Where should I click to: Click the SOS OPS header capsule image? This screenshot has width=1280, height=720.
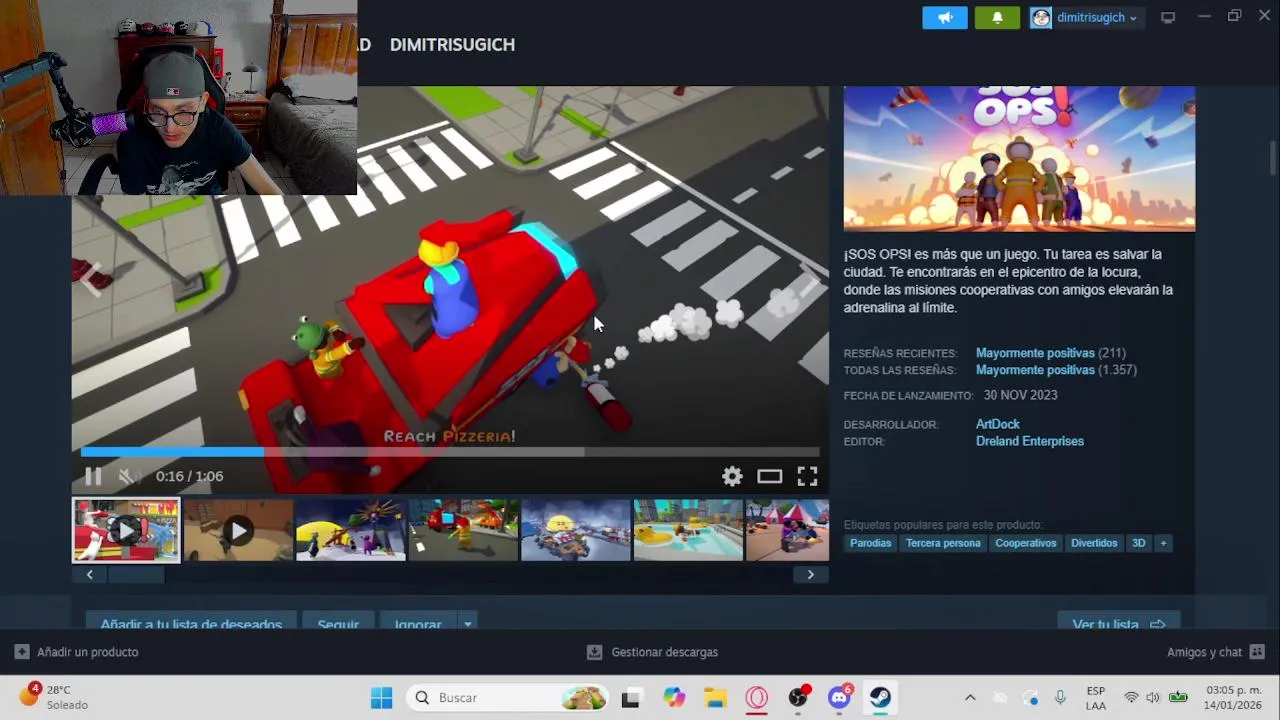tap(1019, 159)
